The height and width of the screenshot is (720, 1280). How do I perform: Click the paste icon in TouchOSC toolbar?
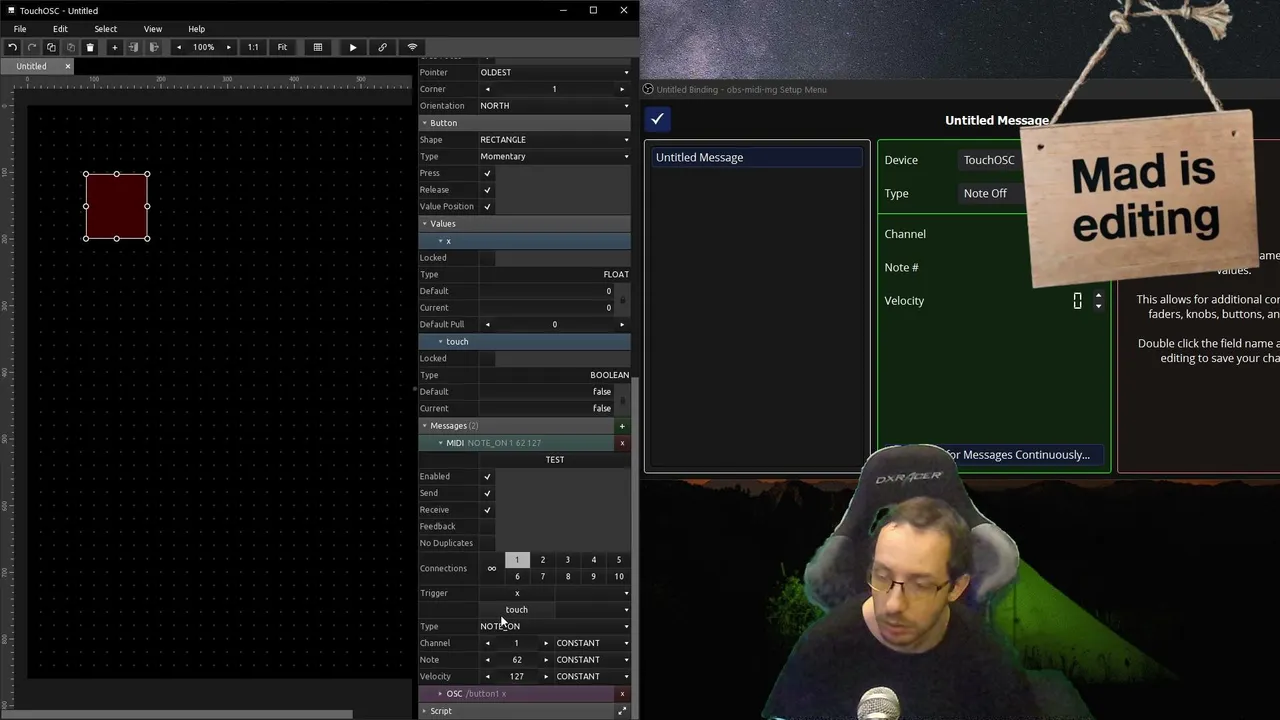(x=70, y=47)
